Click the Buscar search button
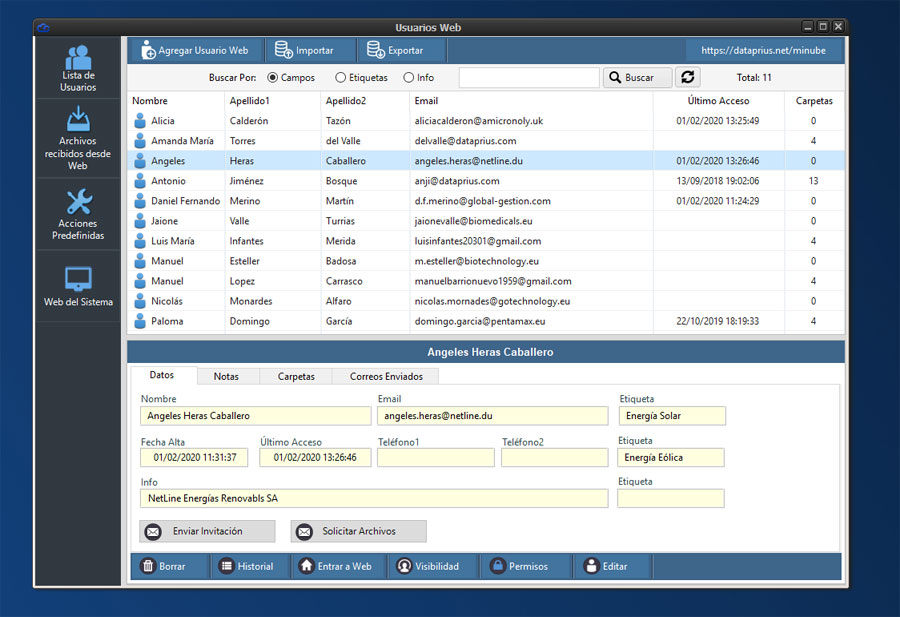The image size is (900, 617). [637, 77]
